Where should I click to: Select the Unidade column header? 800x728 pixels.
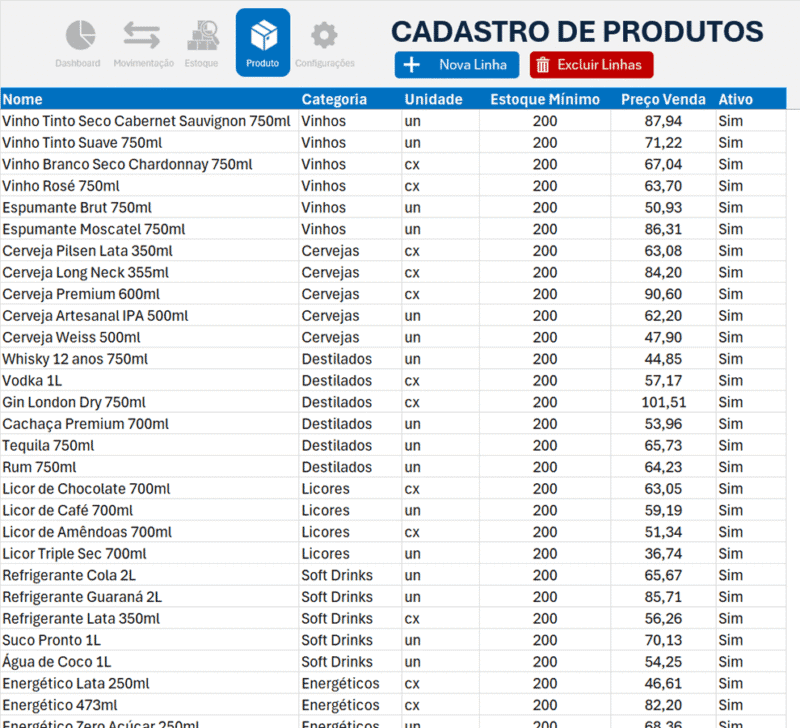(x=440, y=99)
